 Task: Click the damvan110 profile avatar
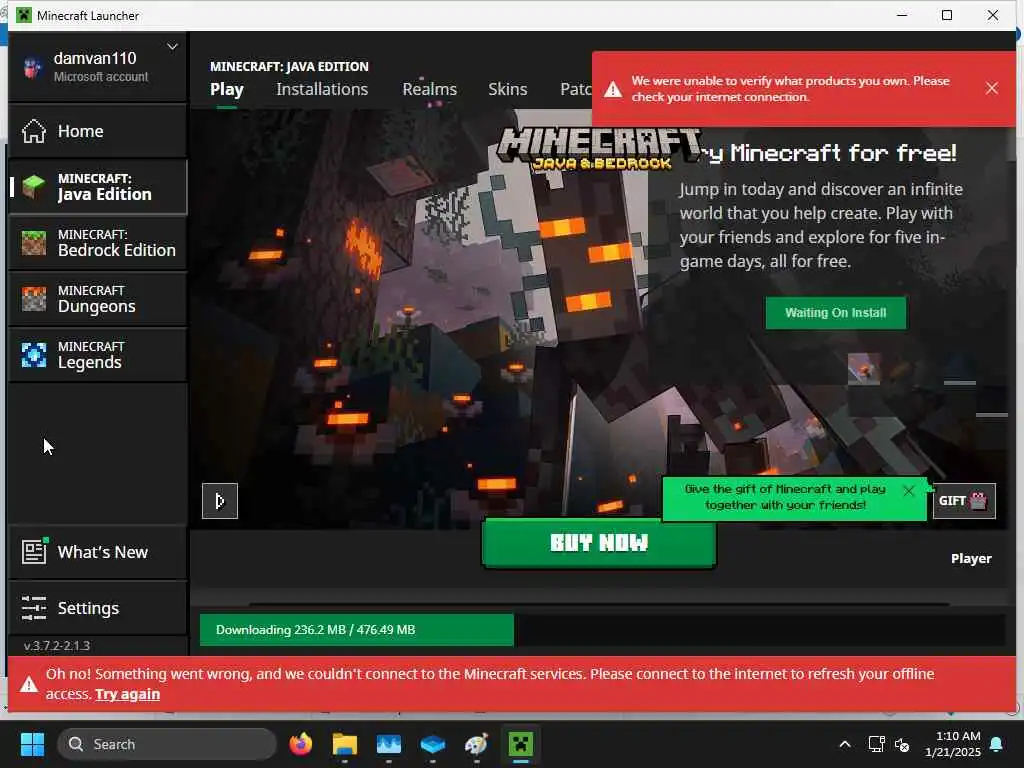coord(31,67)
